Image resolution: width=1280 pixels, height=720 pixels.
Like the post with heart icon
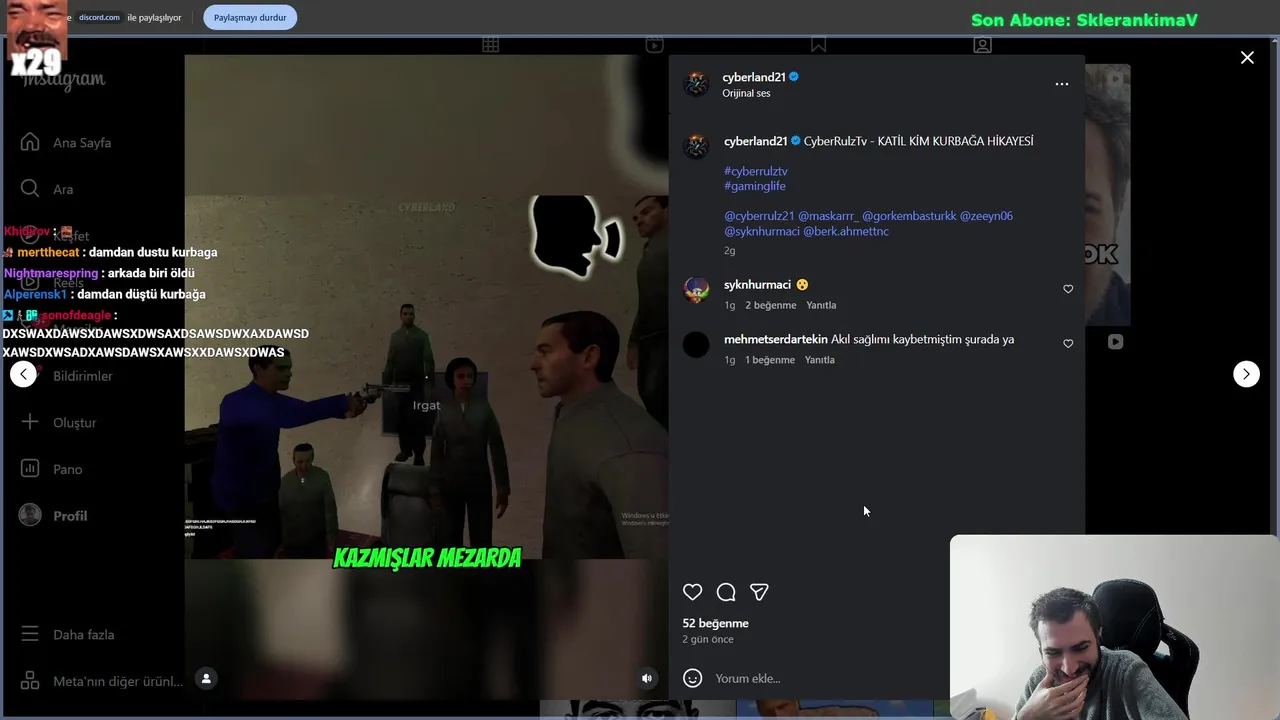tap(692, 592)
